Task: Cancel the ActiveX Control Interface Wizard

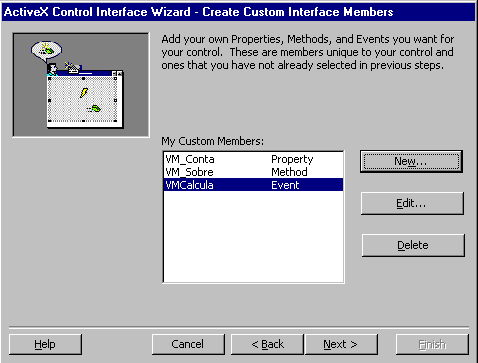Action: 188,344
